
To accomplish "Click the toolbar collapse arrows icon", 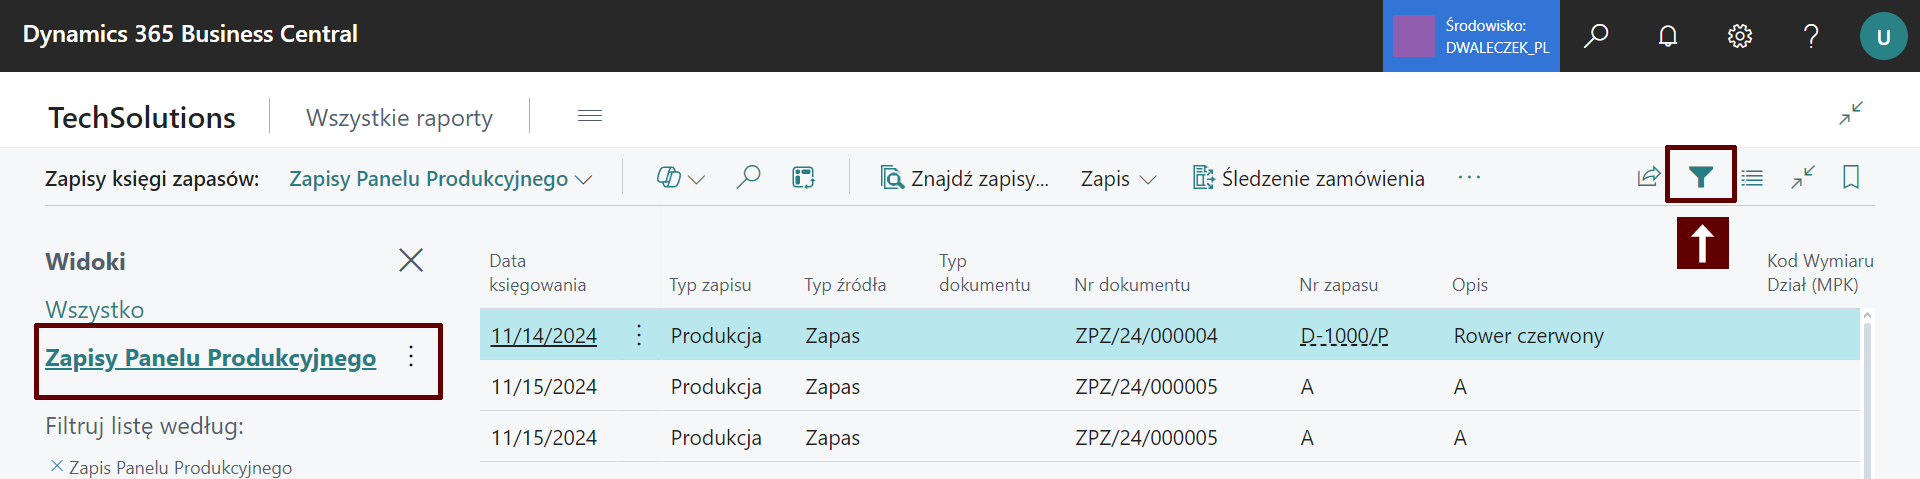I will click(1803, 177).
